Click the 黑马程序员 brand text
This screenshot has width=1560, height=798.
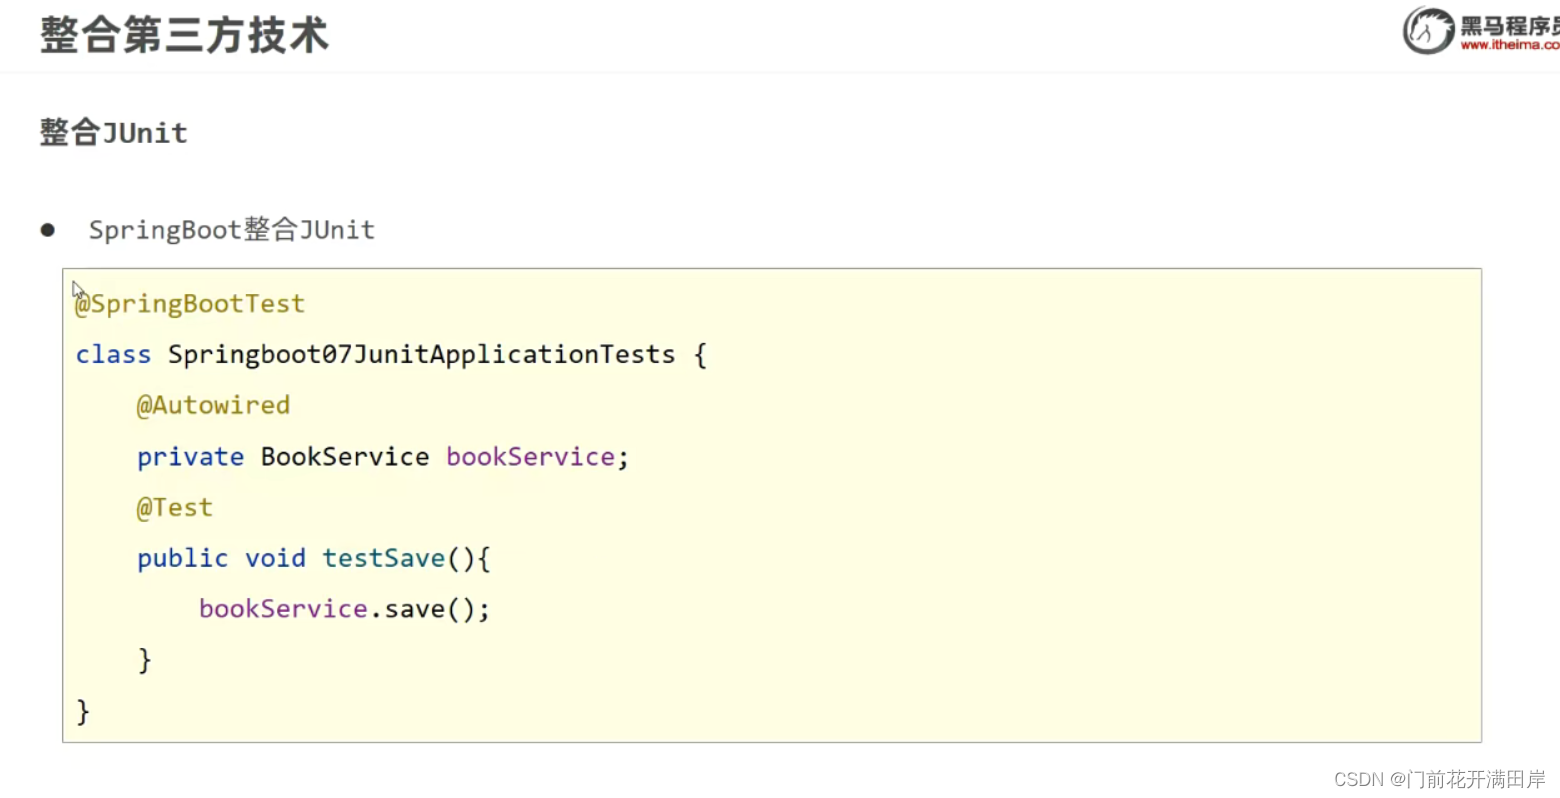click(1510, 24)
